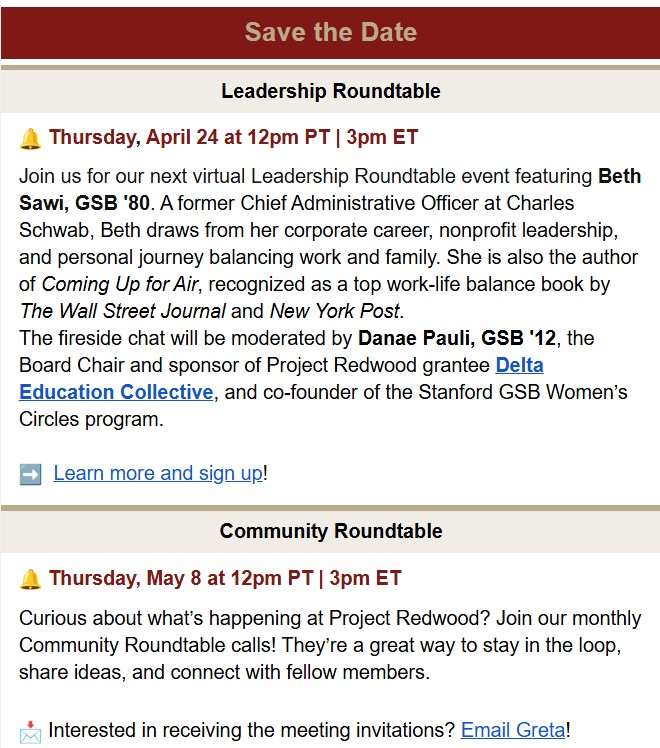
Task: Follow the Learn more and sign up link
Action: tap(158, 473)
